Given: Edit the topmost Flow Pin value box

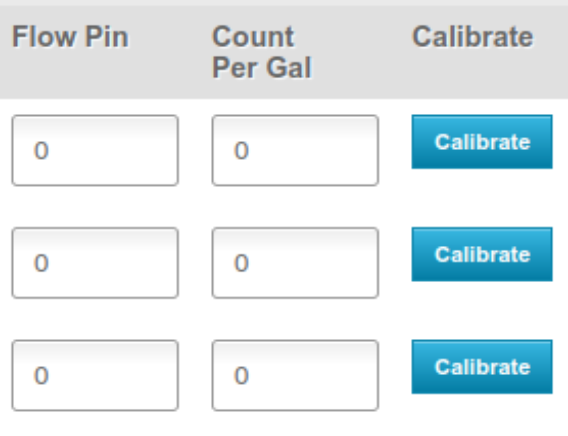Looking at the screenshot, I should 95,150.
